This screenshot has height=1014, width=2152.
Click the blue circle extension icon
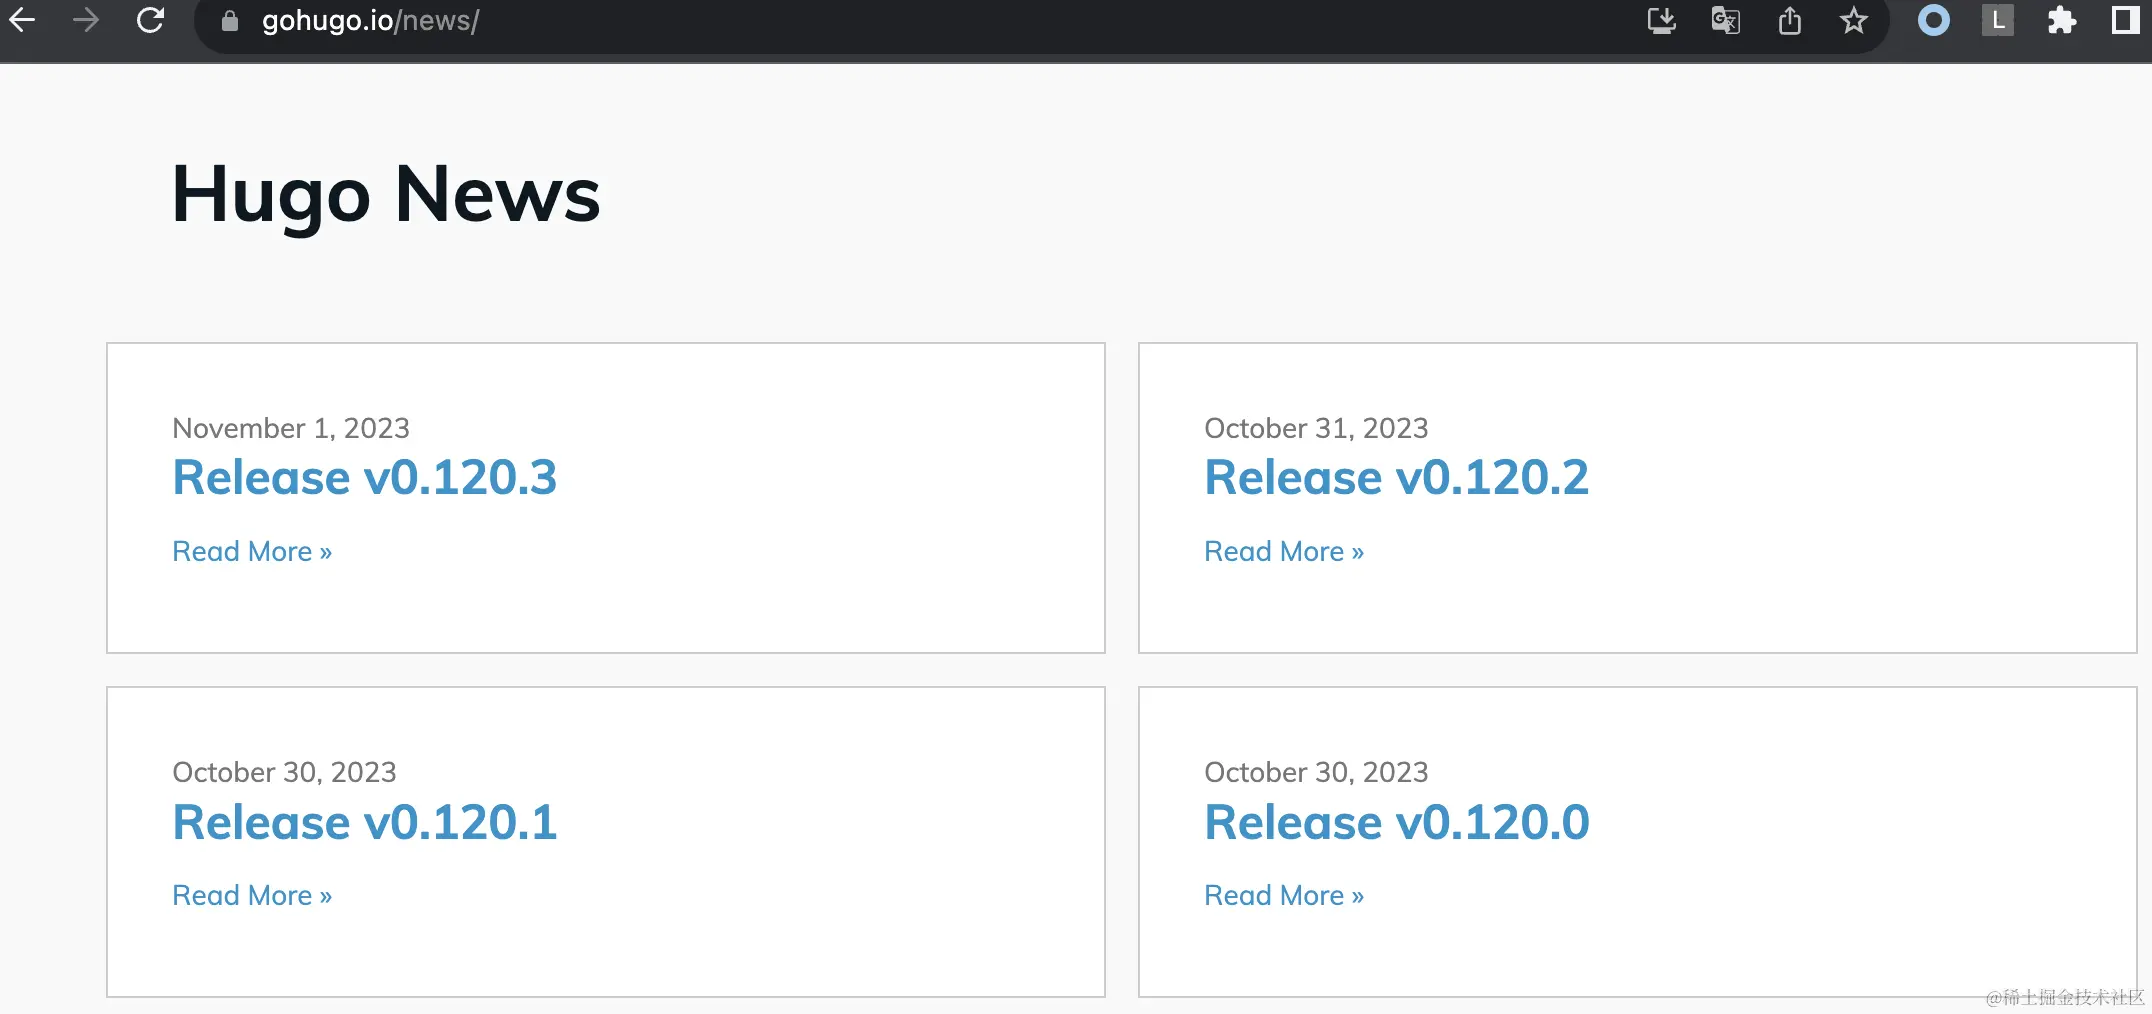point(1933,20)
